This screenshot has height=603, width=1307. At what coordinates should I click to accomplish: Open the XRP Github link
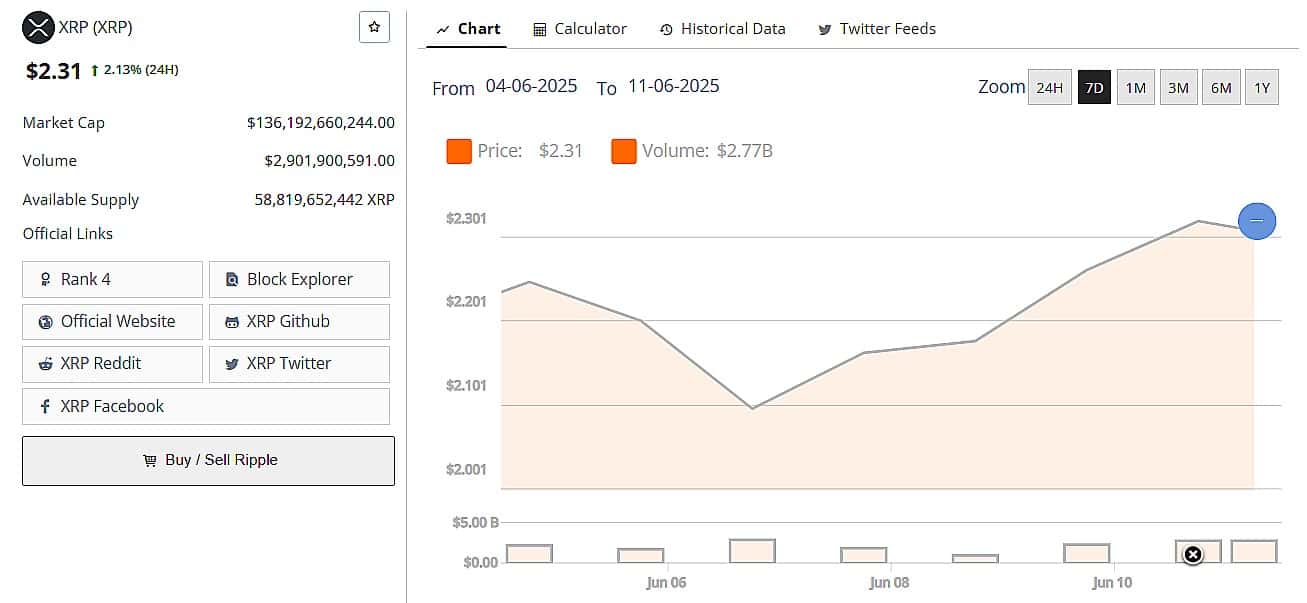point(299,322)
